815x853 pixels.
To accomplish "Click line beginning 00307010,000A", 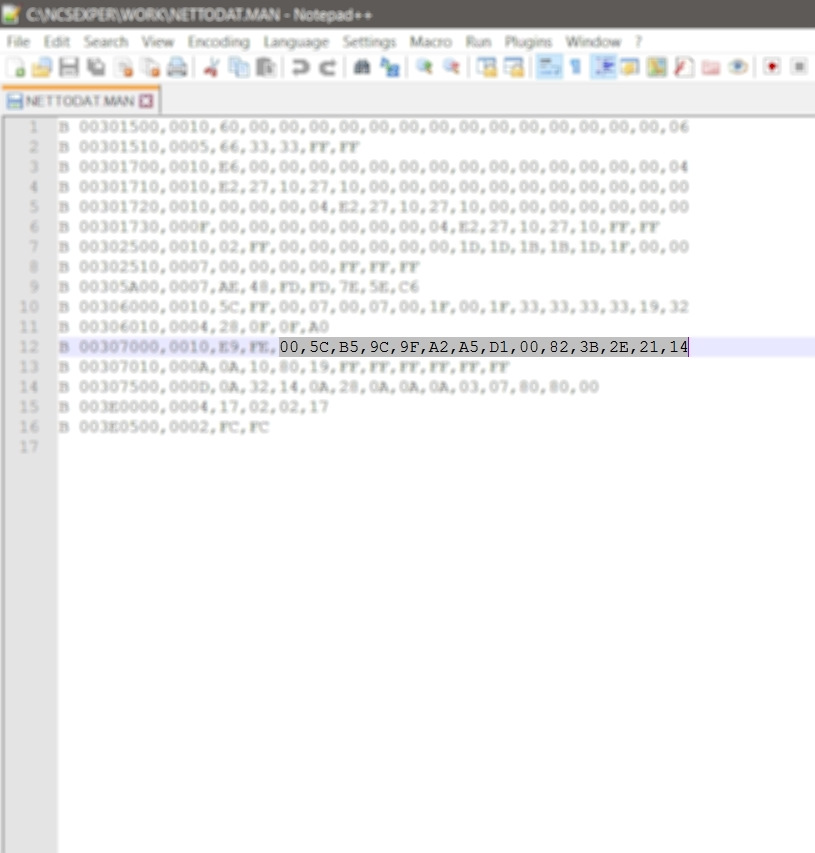I will click(284, 367).
